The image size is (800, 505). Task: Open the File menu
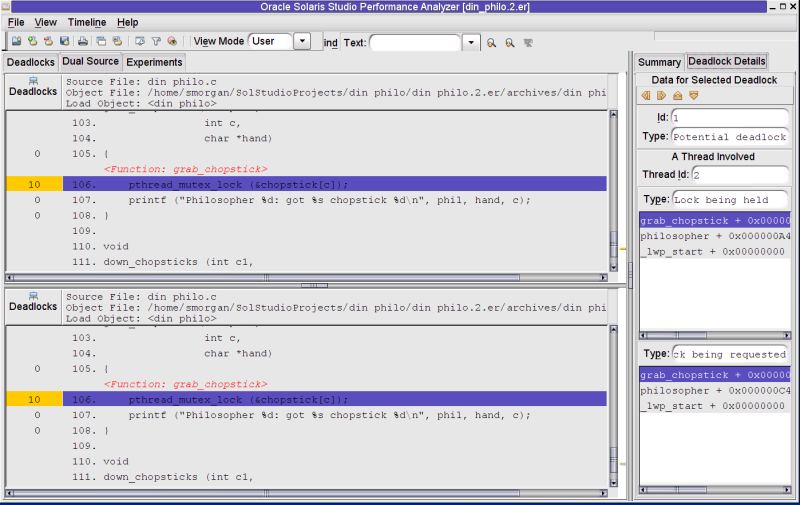16,22
